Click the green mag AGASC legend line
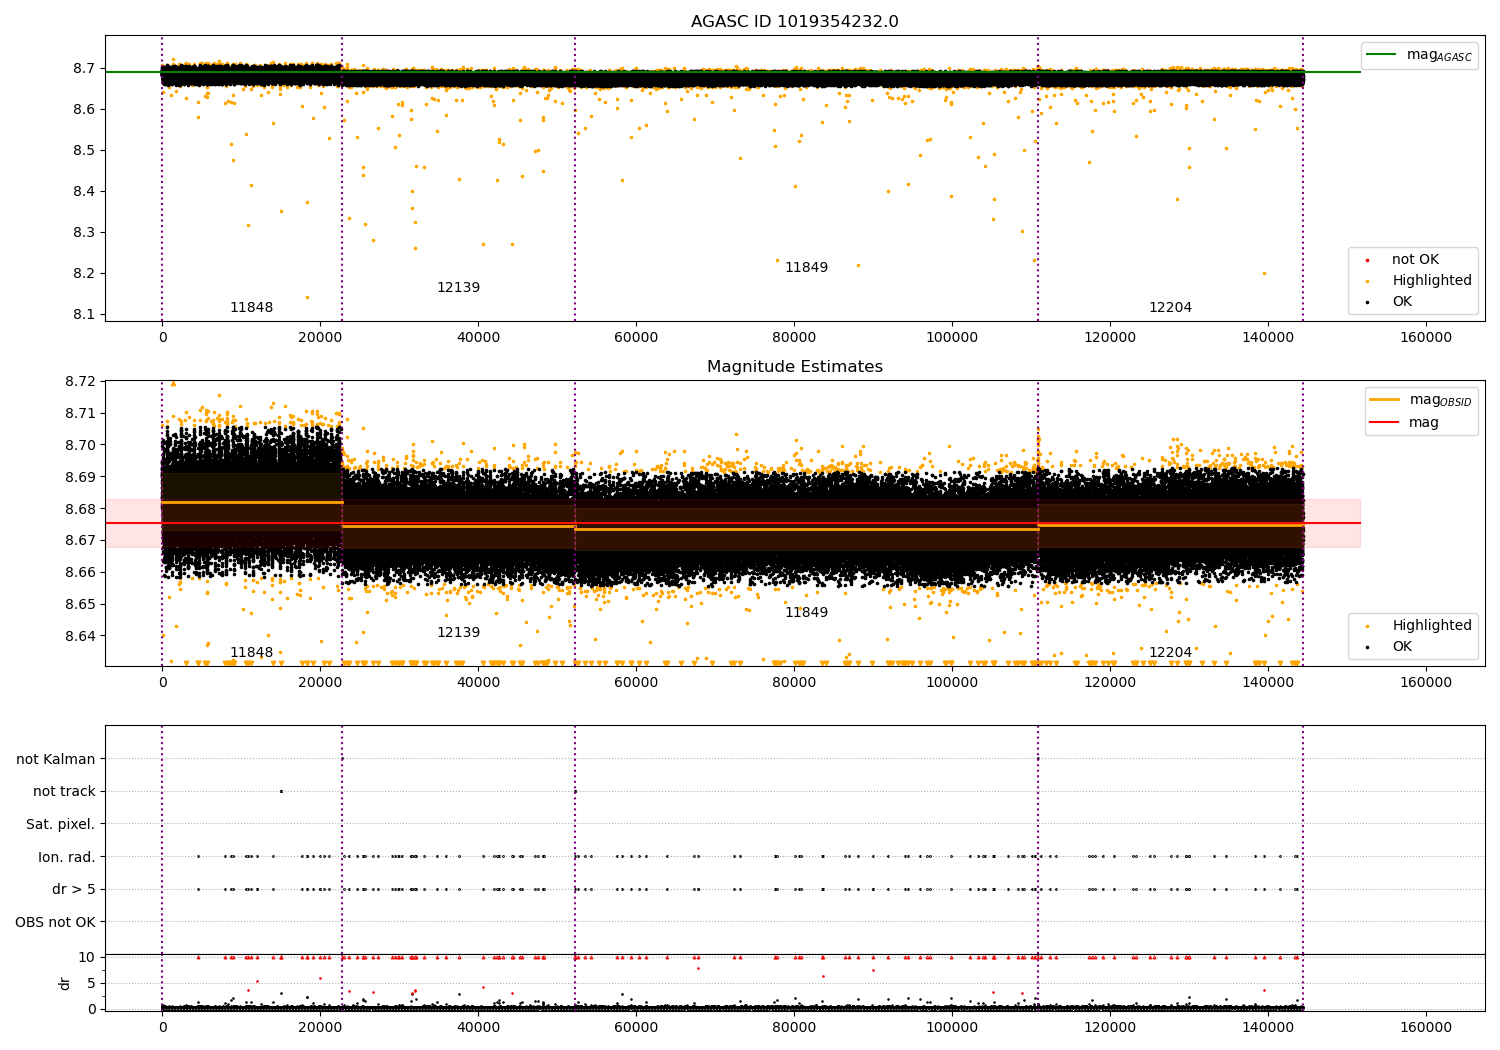This screenshot has width=1500, height=1050. [x=1381, y=55]
